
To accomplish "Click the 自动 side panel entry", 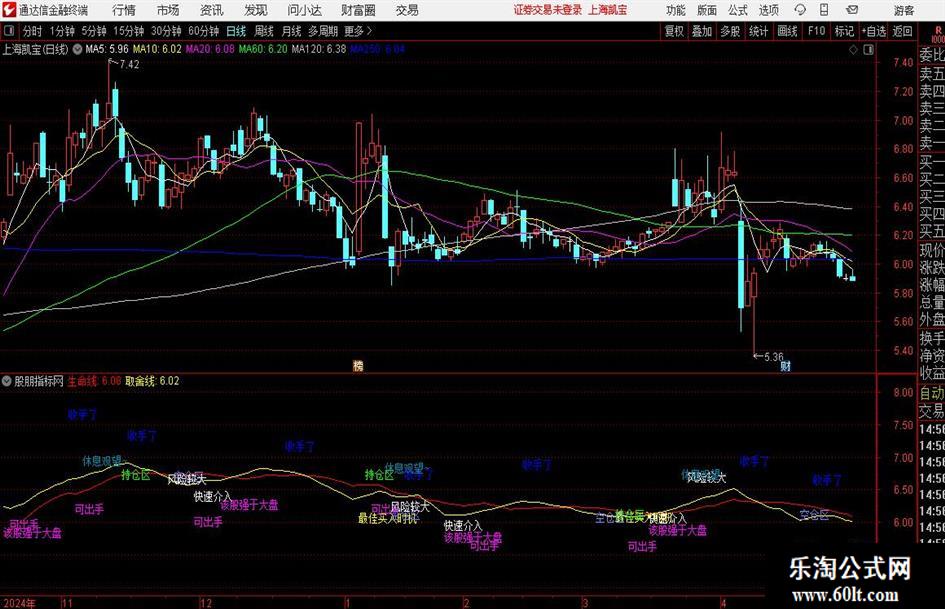I will click(x=932, y=394).
